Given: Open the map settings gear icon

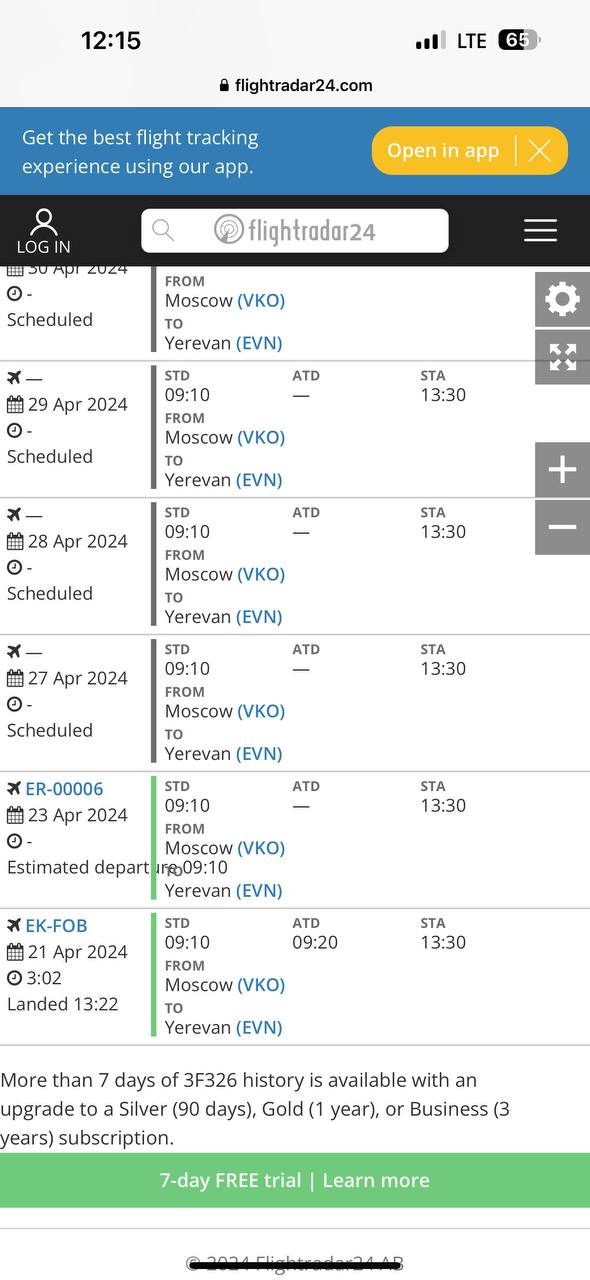Looking at the screenshot, I should pos(562,299).
